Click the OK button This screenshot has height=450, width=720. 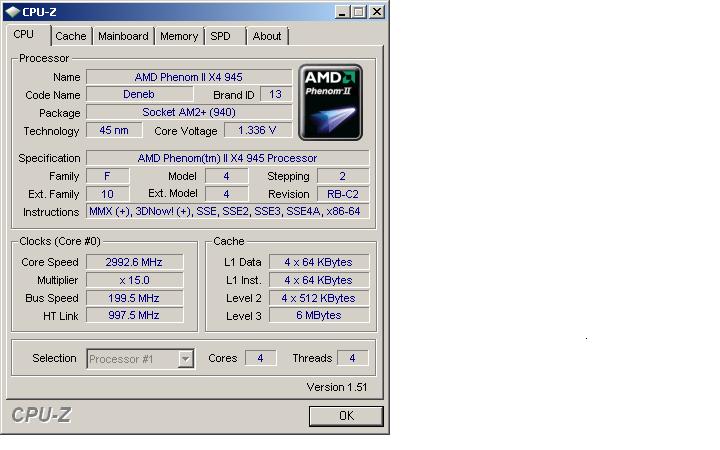[346, 416]
